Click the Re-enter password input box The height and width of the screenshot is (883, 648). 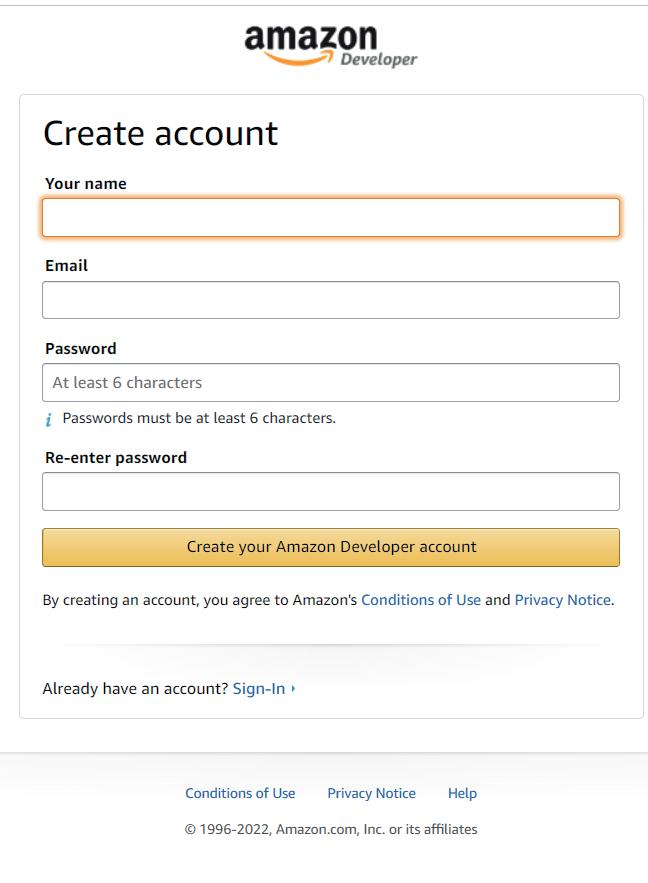(330, 492)
